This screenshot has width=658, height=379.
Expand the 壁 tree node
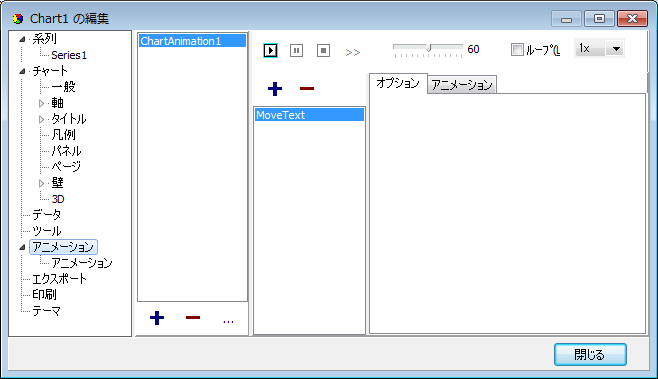41,183
